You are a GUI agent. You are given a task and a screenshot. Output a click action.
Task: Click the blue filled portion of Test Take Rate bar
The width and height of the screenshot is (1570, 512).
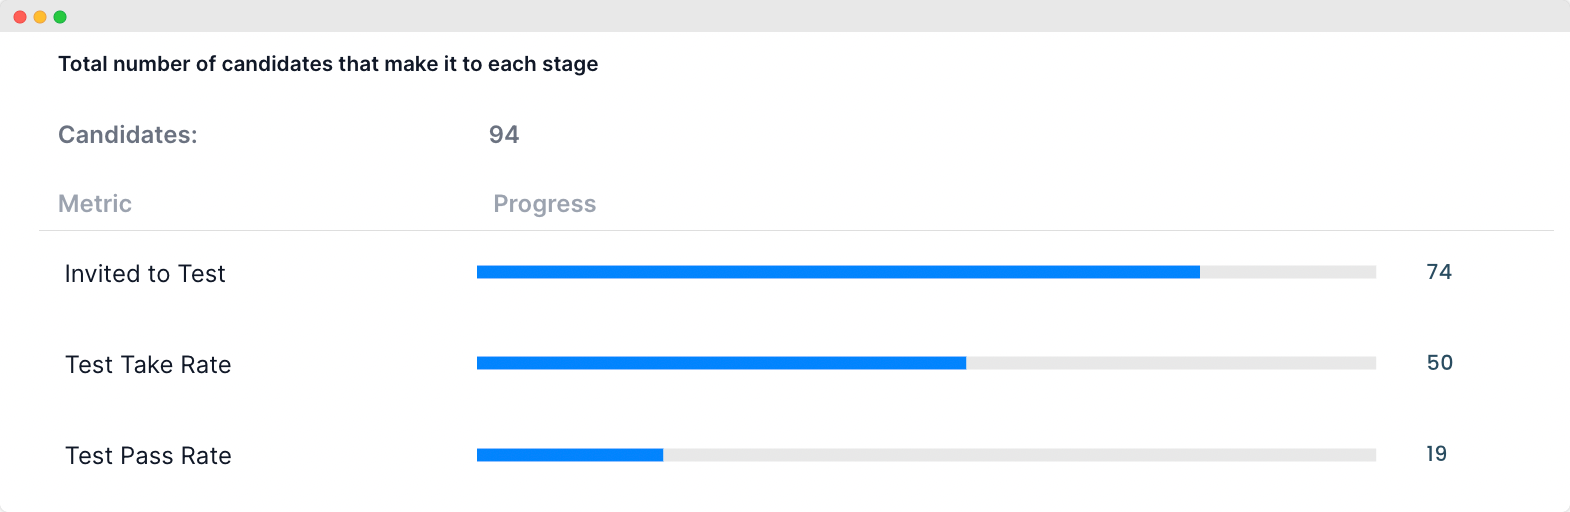click(x=721, y=363)
